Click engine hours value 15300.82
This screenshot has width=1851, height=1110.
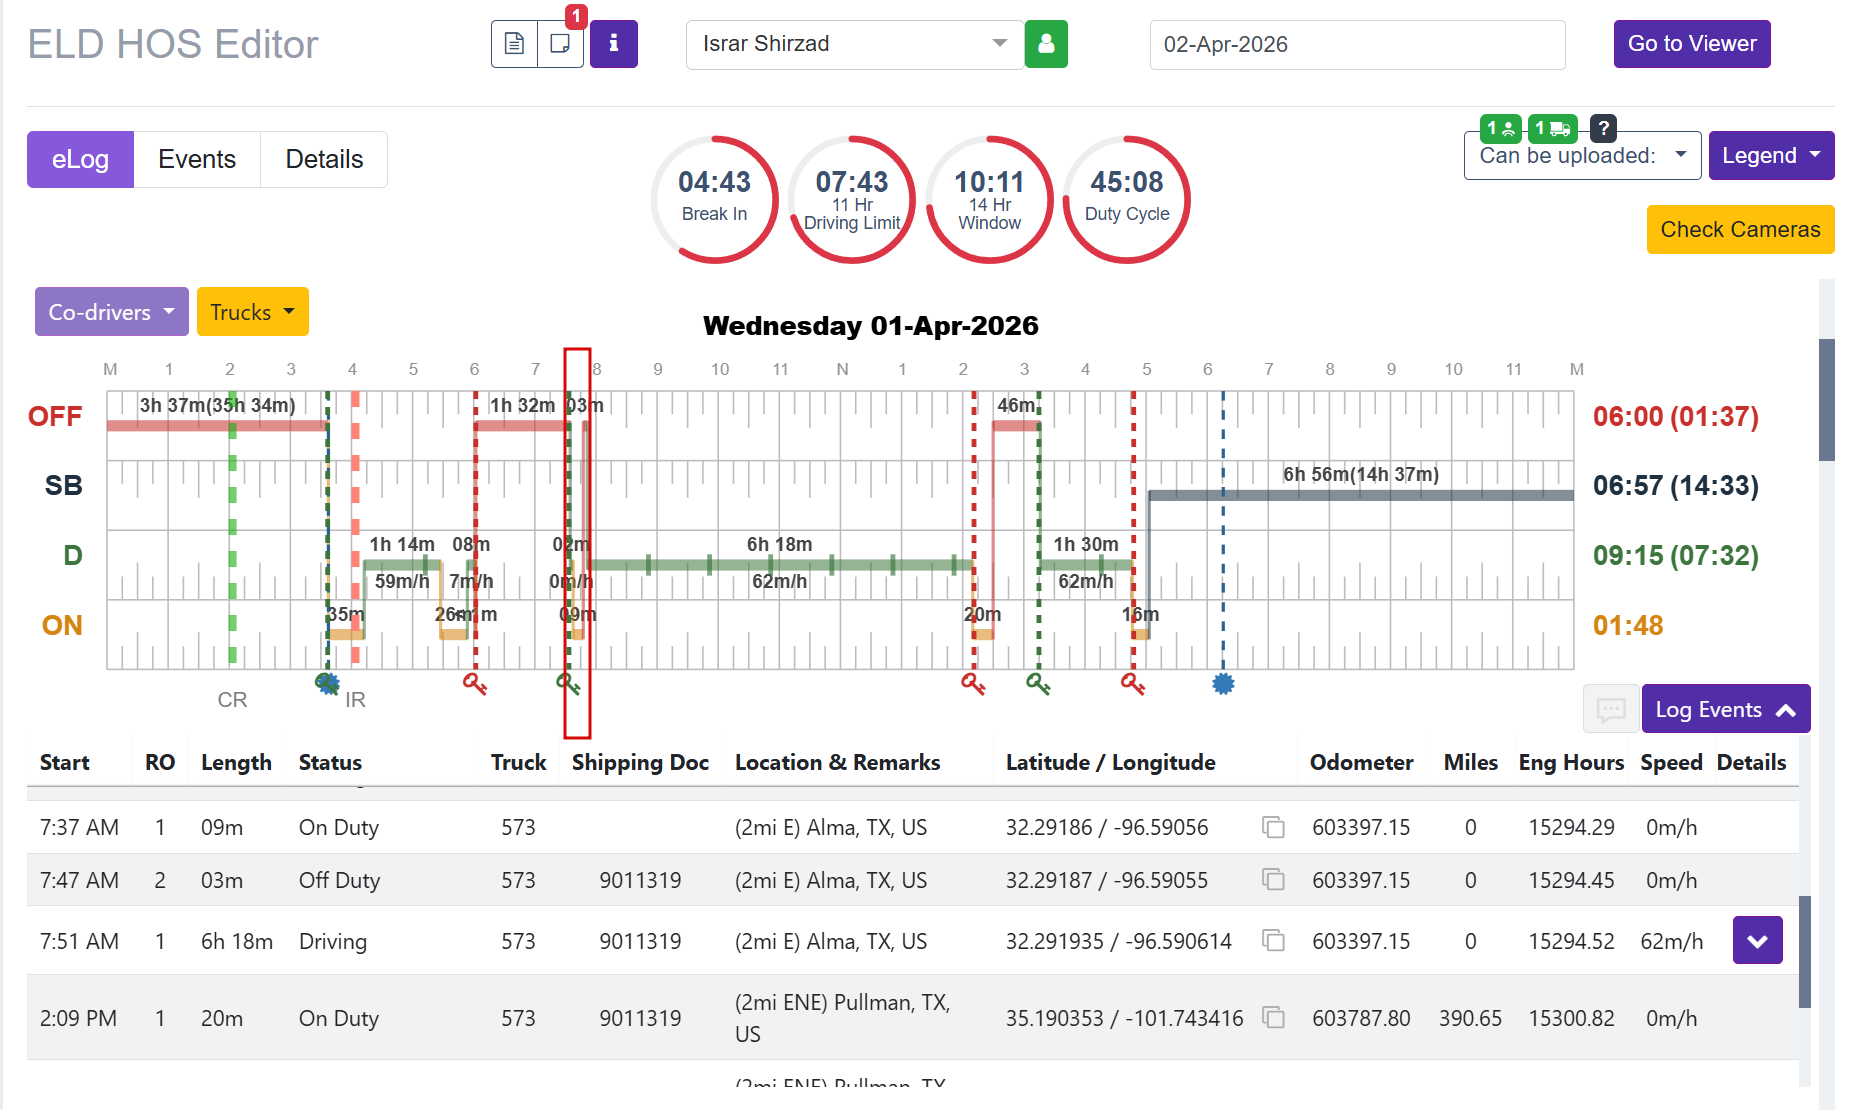click(x=1571, y=1018)
